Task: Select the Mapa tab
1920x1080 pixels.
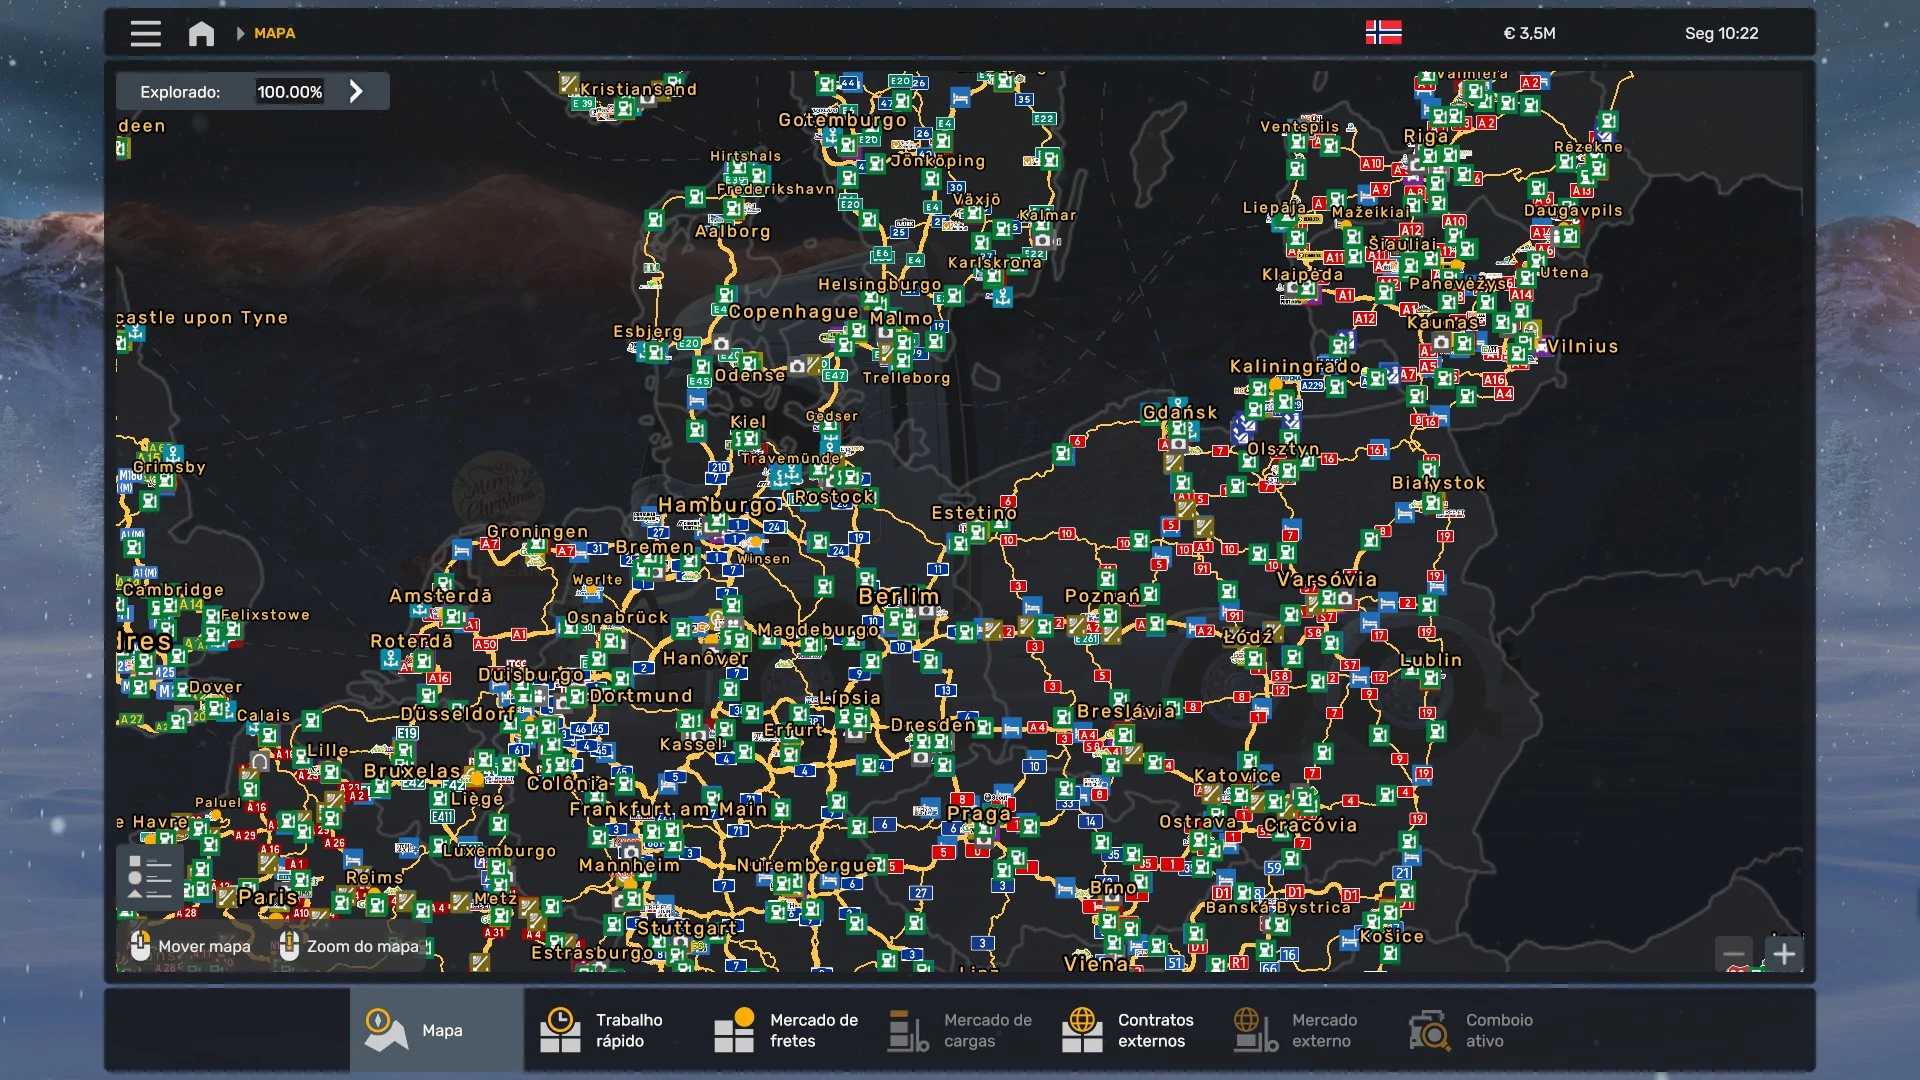Action: [x=436, y=1030]
